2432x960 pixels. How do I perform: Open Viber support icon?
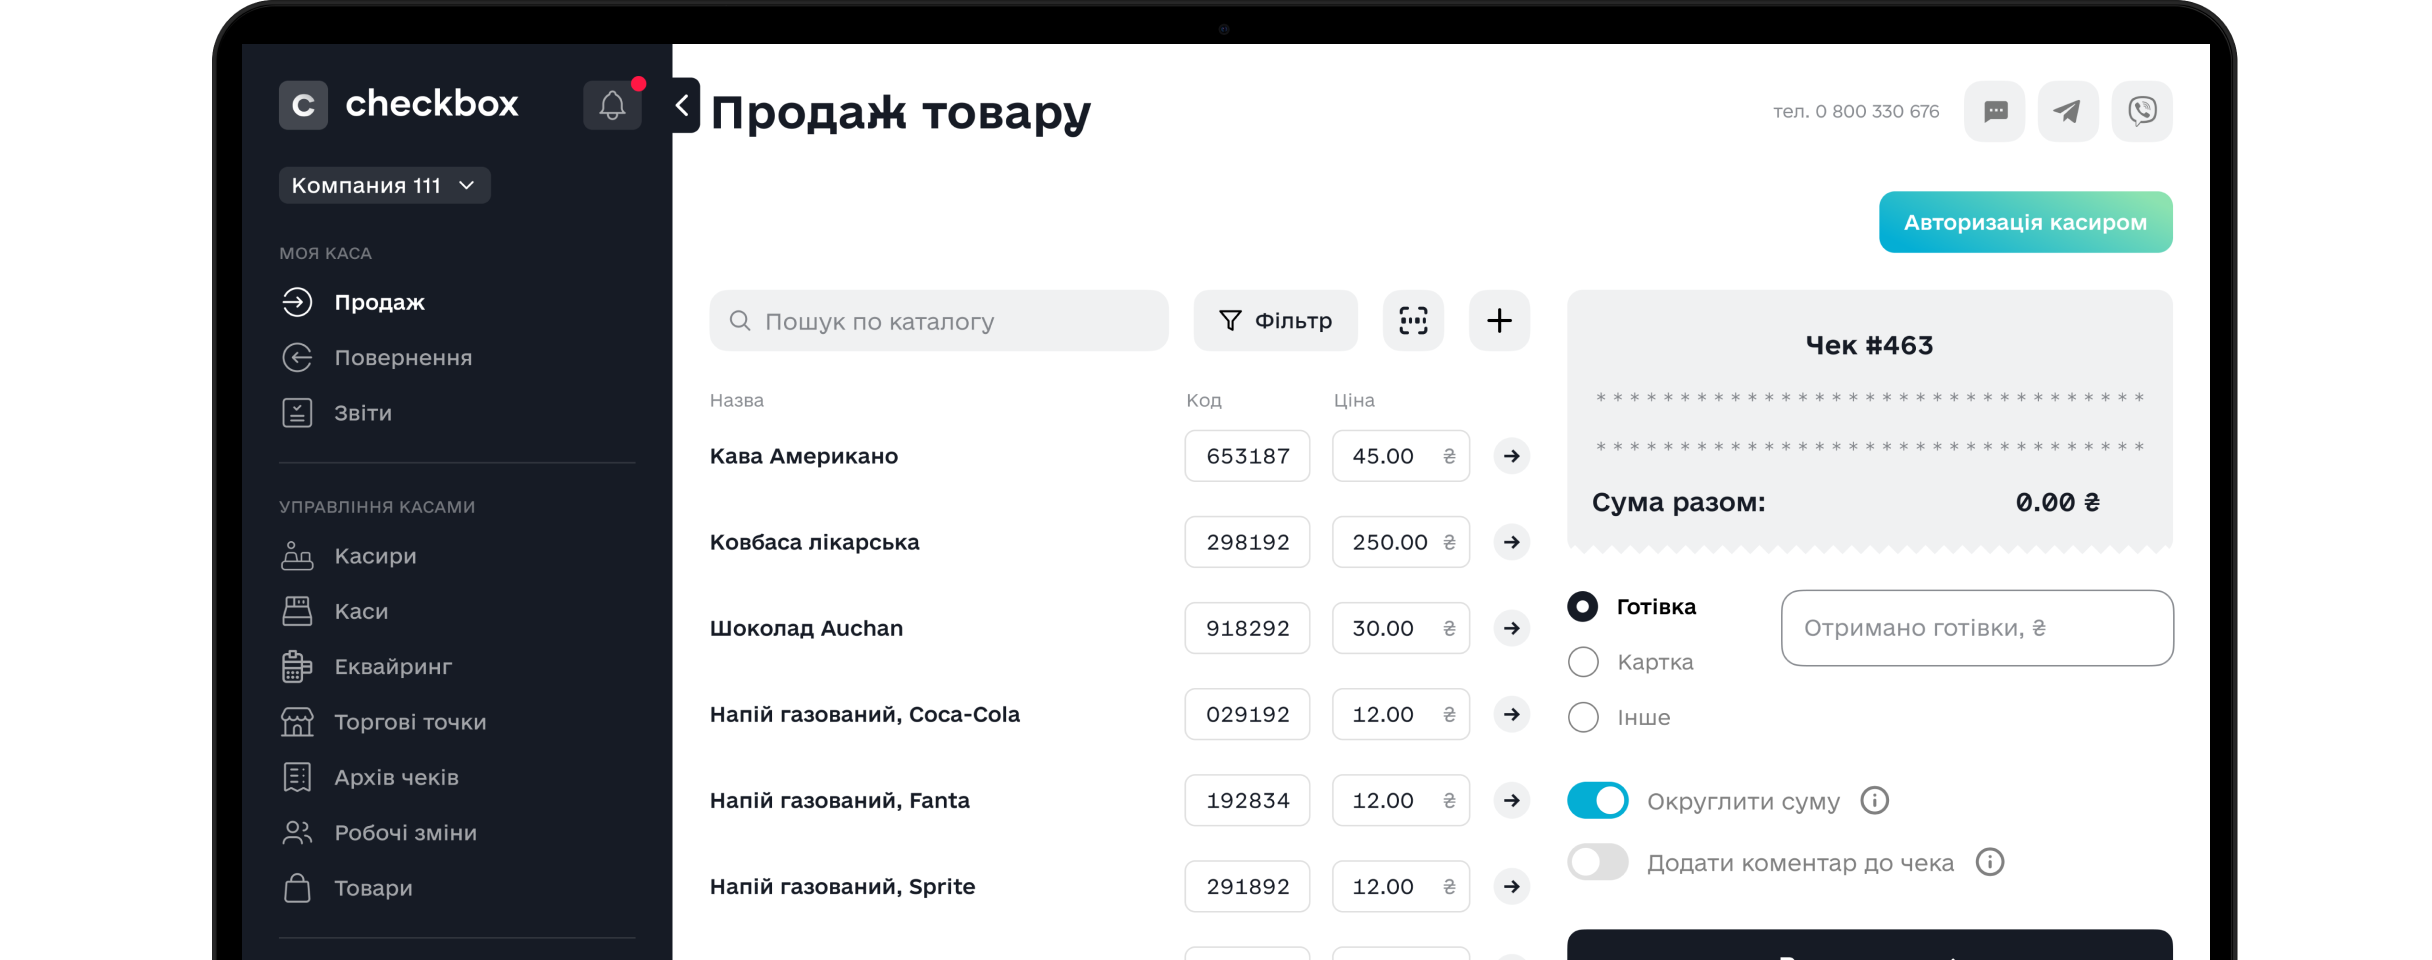(2141, 111)
